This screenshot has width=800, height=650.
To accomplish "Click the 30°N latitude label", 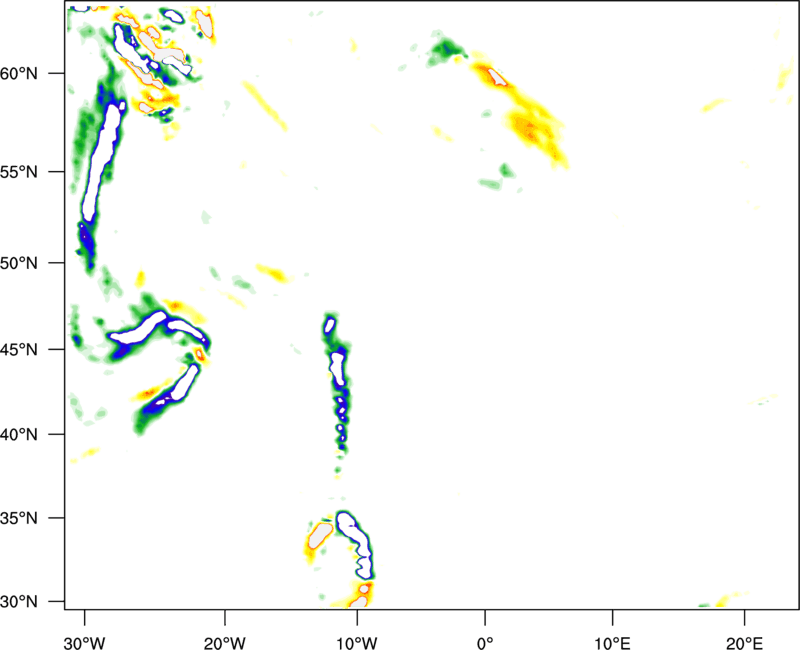I will pos(19,602).
